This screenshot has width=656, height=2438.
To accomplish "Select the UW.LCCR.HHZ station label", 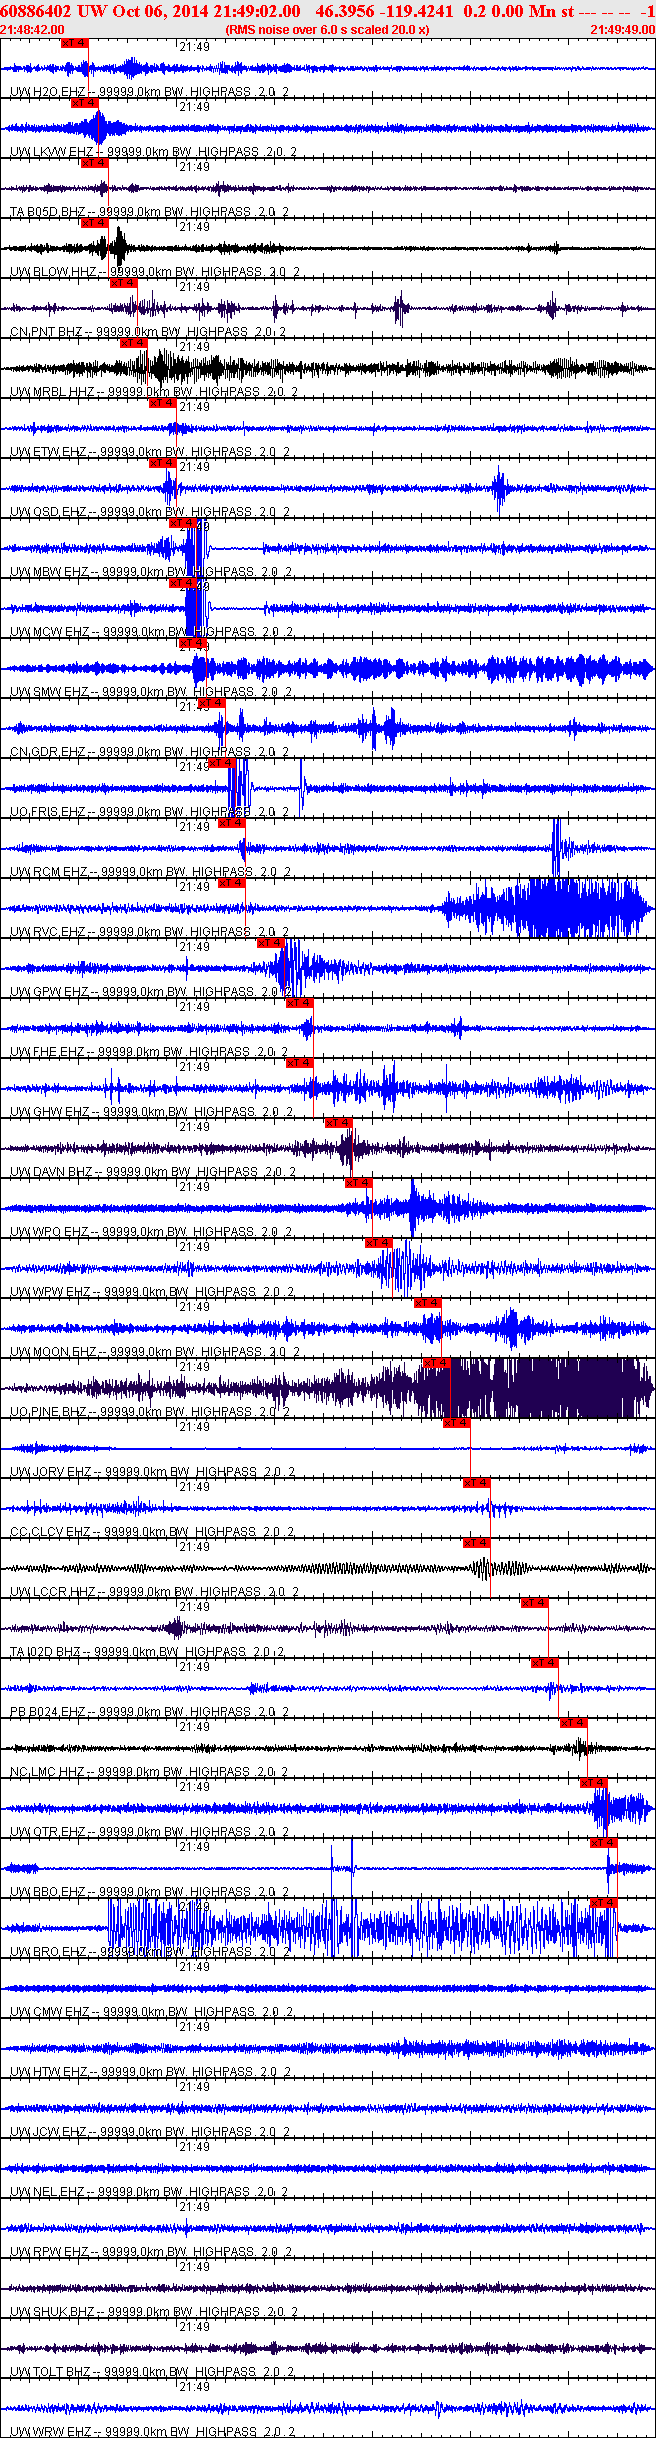I will [154, 1592].
